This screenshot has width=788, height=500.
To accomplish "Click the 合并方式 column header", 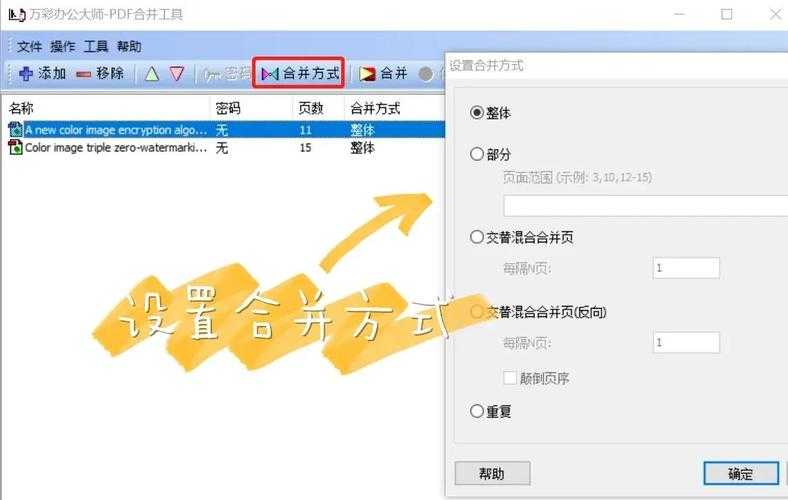I will [375, 108].
